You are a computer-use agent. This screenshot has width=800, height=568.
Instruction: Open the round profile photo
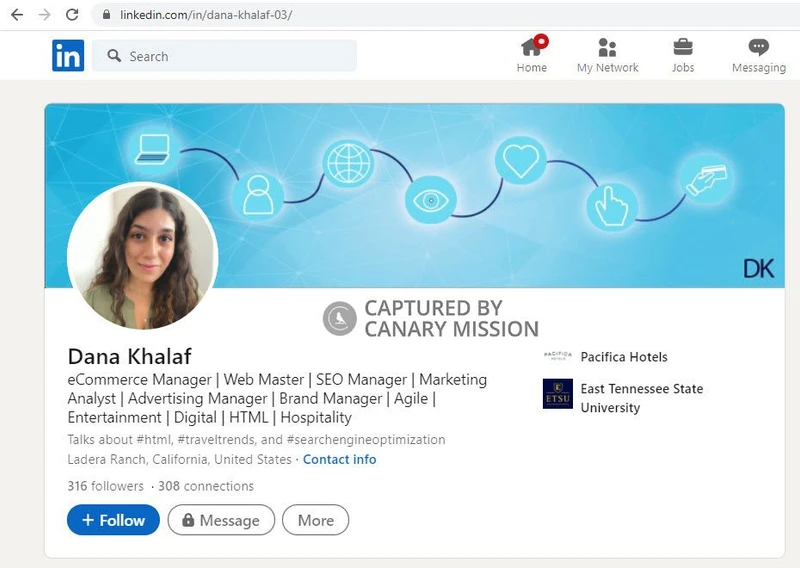click(143, 256)
